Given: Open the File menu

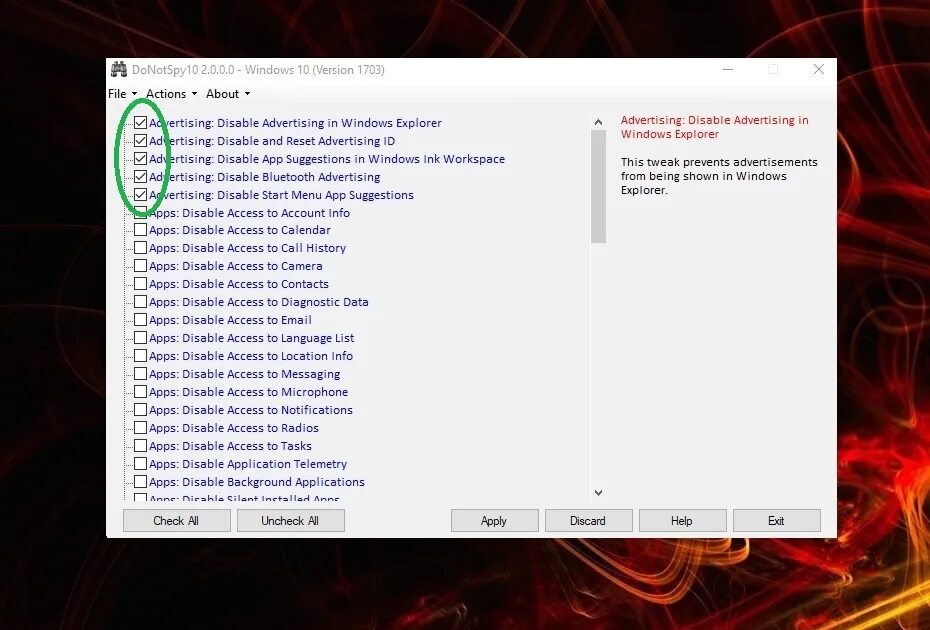Looking at the screenshot, I should coord(122,94).
